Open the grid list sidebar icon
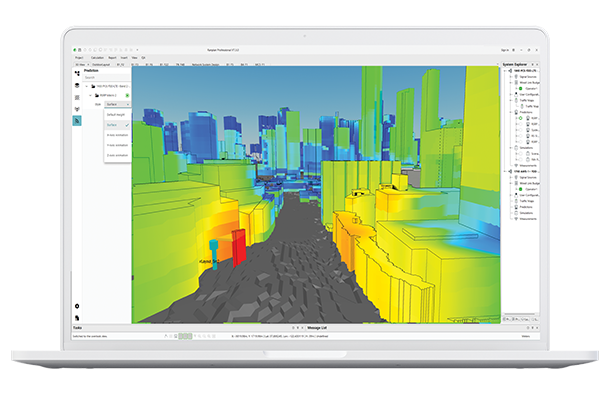The height and width of the screenshot is (394, 609). (x=77, y=98)
